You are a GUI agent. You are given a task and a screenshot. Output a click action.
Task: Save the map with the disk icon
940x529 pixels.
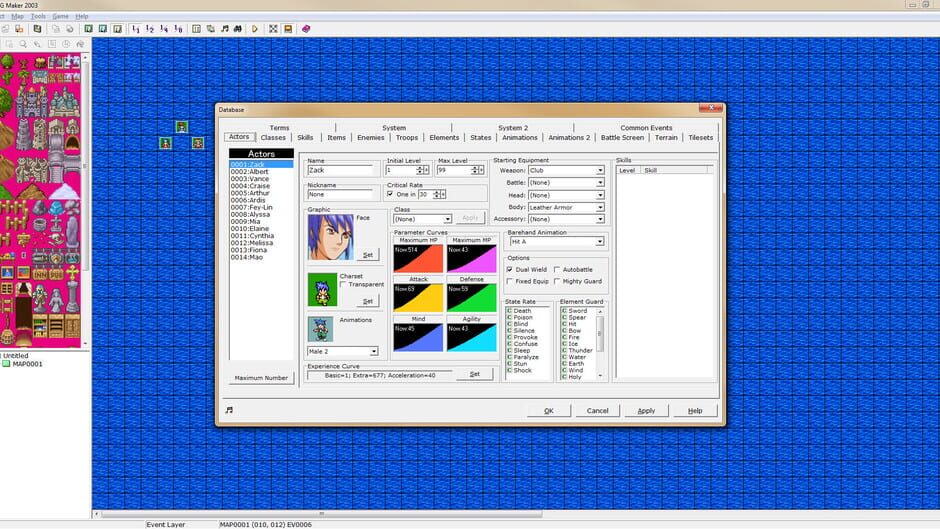[x=38, y=29]
